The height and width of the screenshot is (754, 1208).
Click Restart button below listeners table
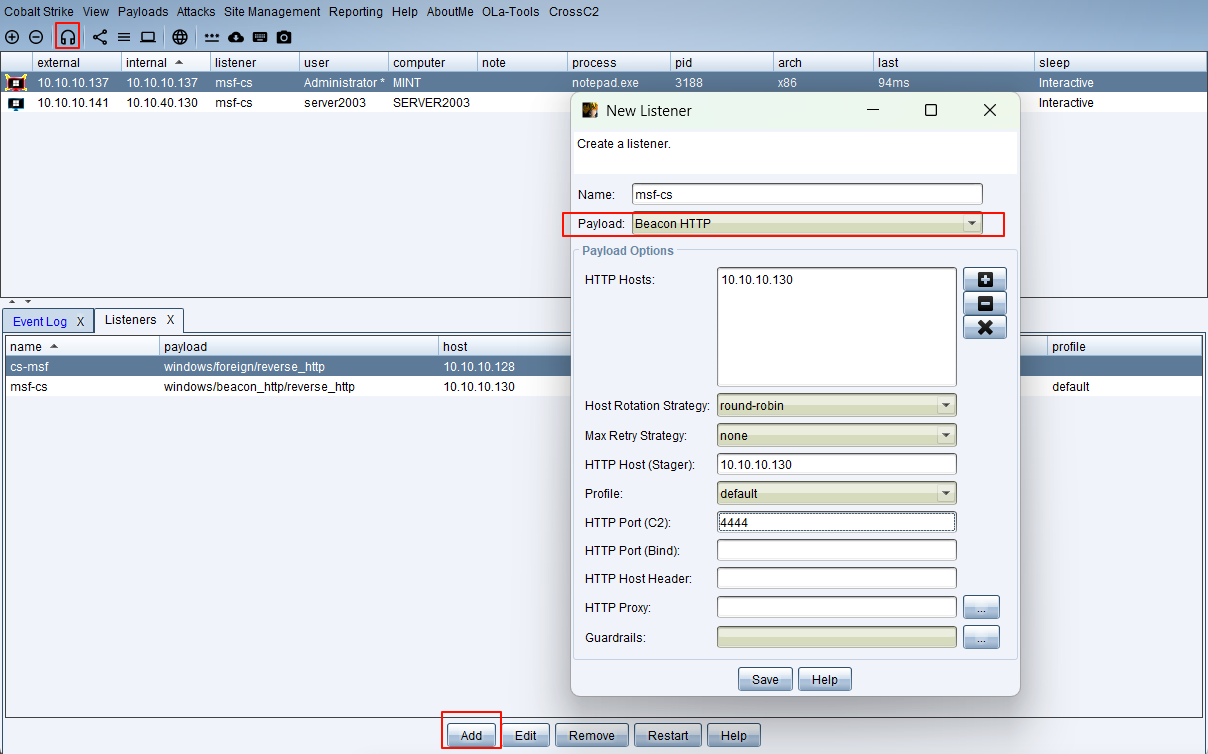coord(668,736)
